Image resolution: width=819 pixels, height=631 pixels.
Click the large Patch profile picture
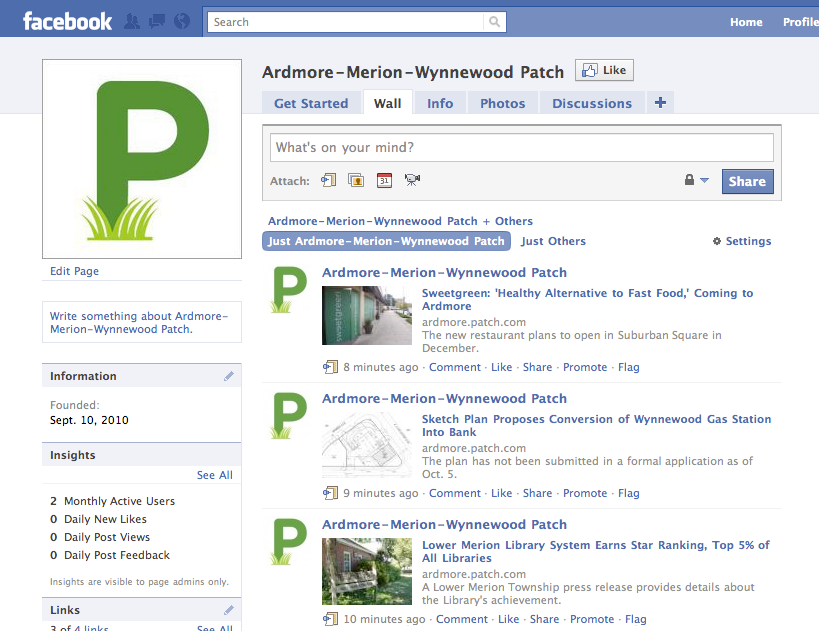point(142,159)
